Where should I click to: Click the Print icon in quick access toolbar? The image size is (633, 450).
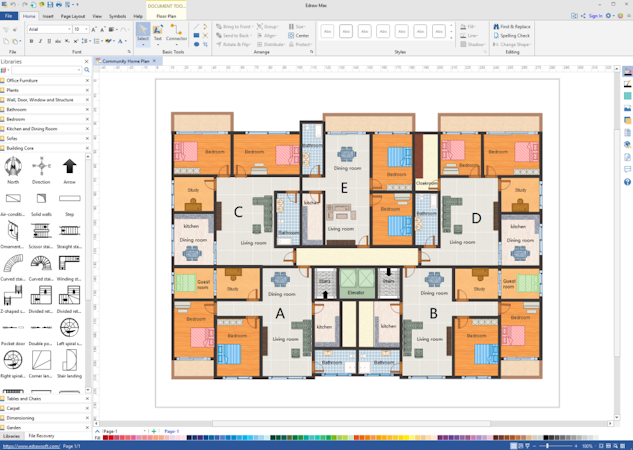(59, 5)
